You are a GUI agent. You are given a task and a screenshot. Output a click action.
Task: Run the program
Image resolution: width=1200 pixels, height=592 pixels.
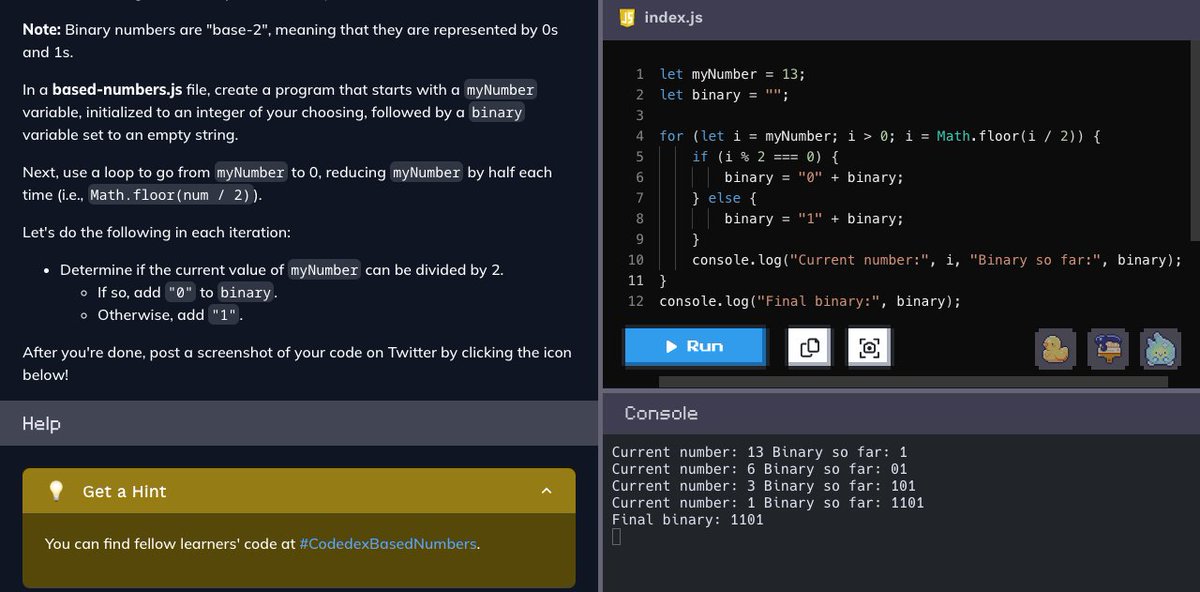tap(694, 347)
